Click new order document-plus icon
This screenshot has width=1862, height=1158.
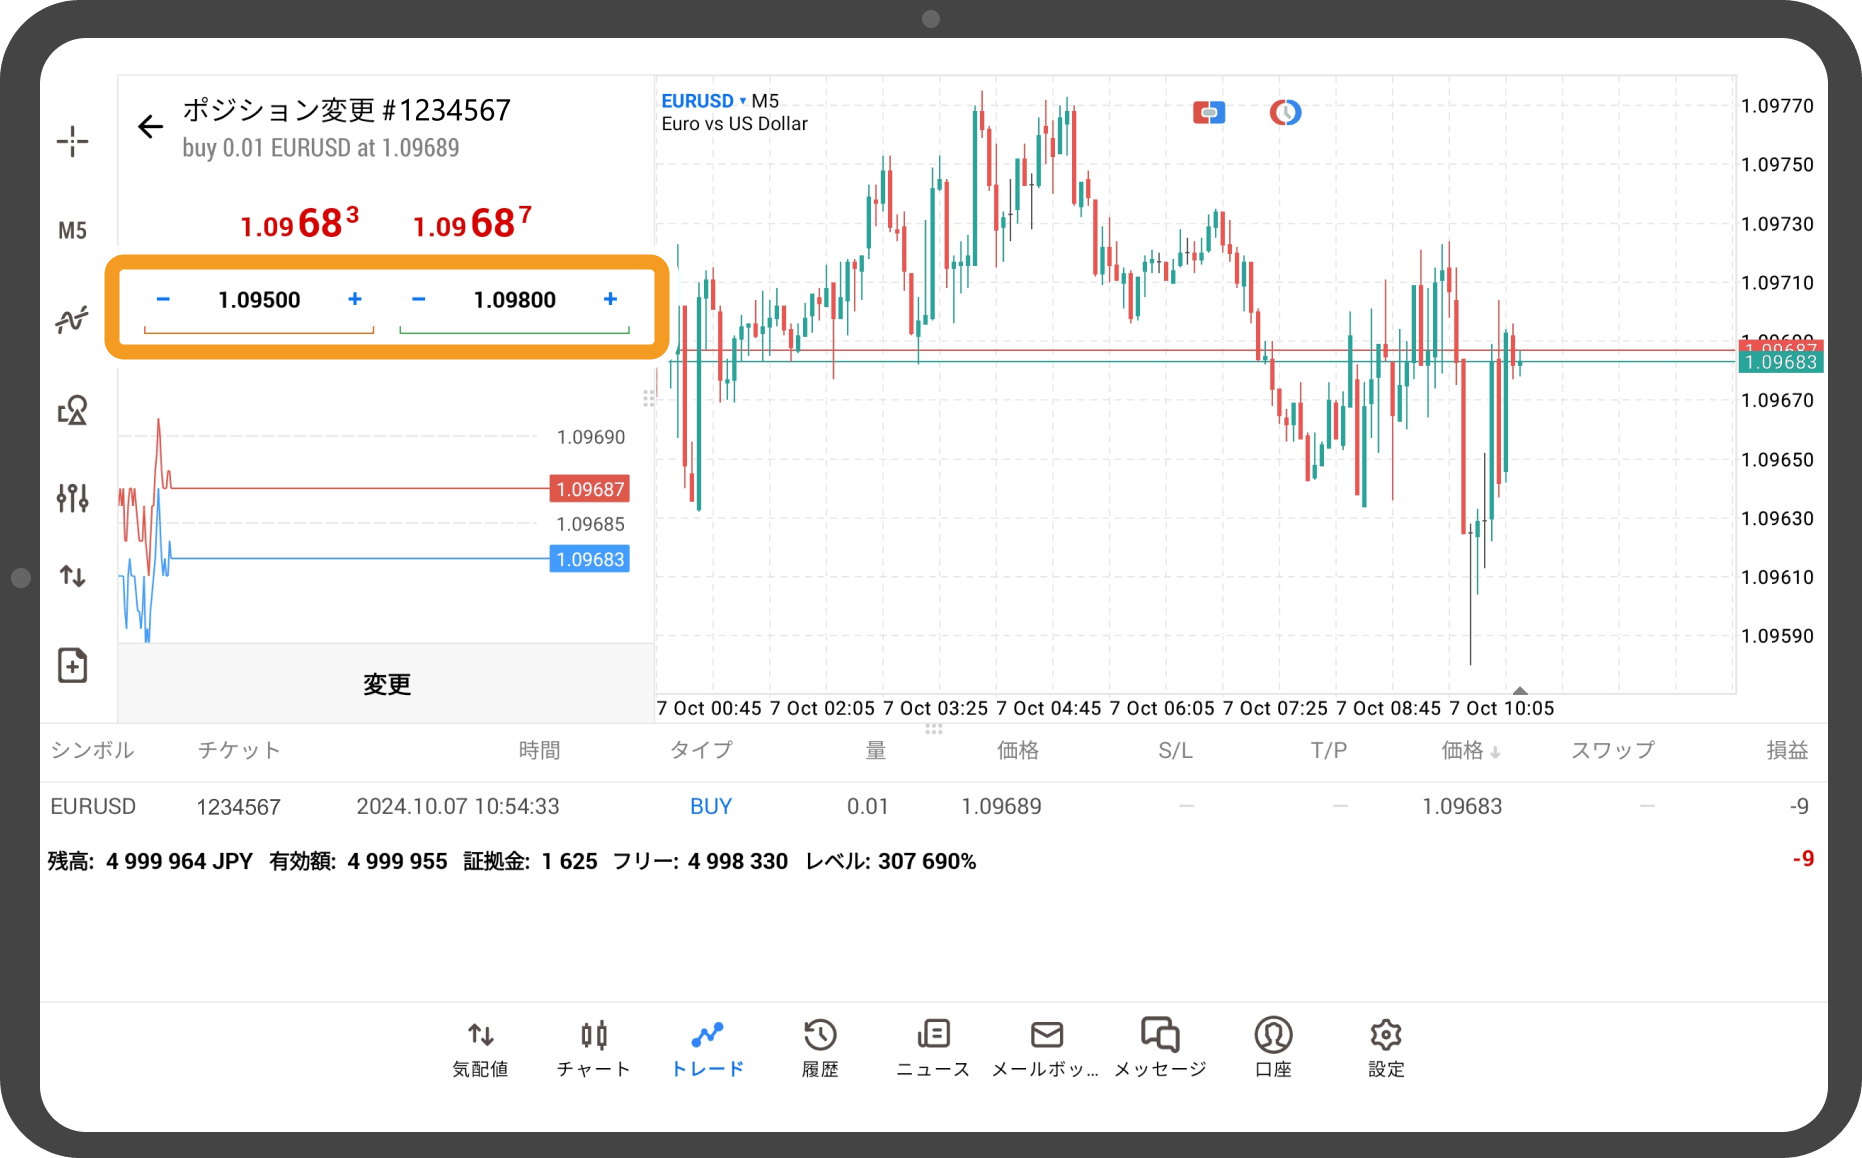tap(72, 665)
